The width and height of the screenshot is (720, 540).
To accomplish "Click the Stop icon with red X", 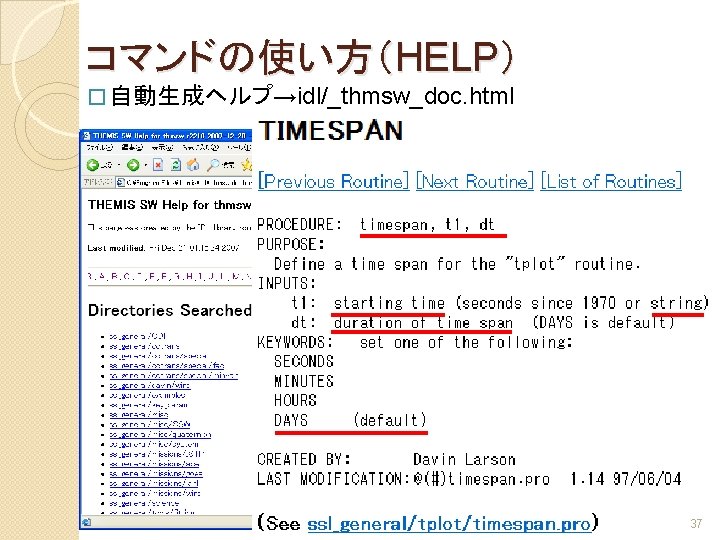I will (158, 165).
